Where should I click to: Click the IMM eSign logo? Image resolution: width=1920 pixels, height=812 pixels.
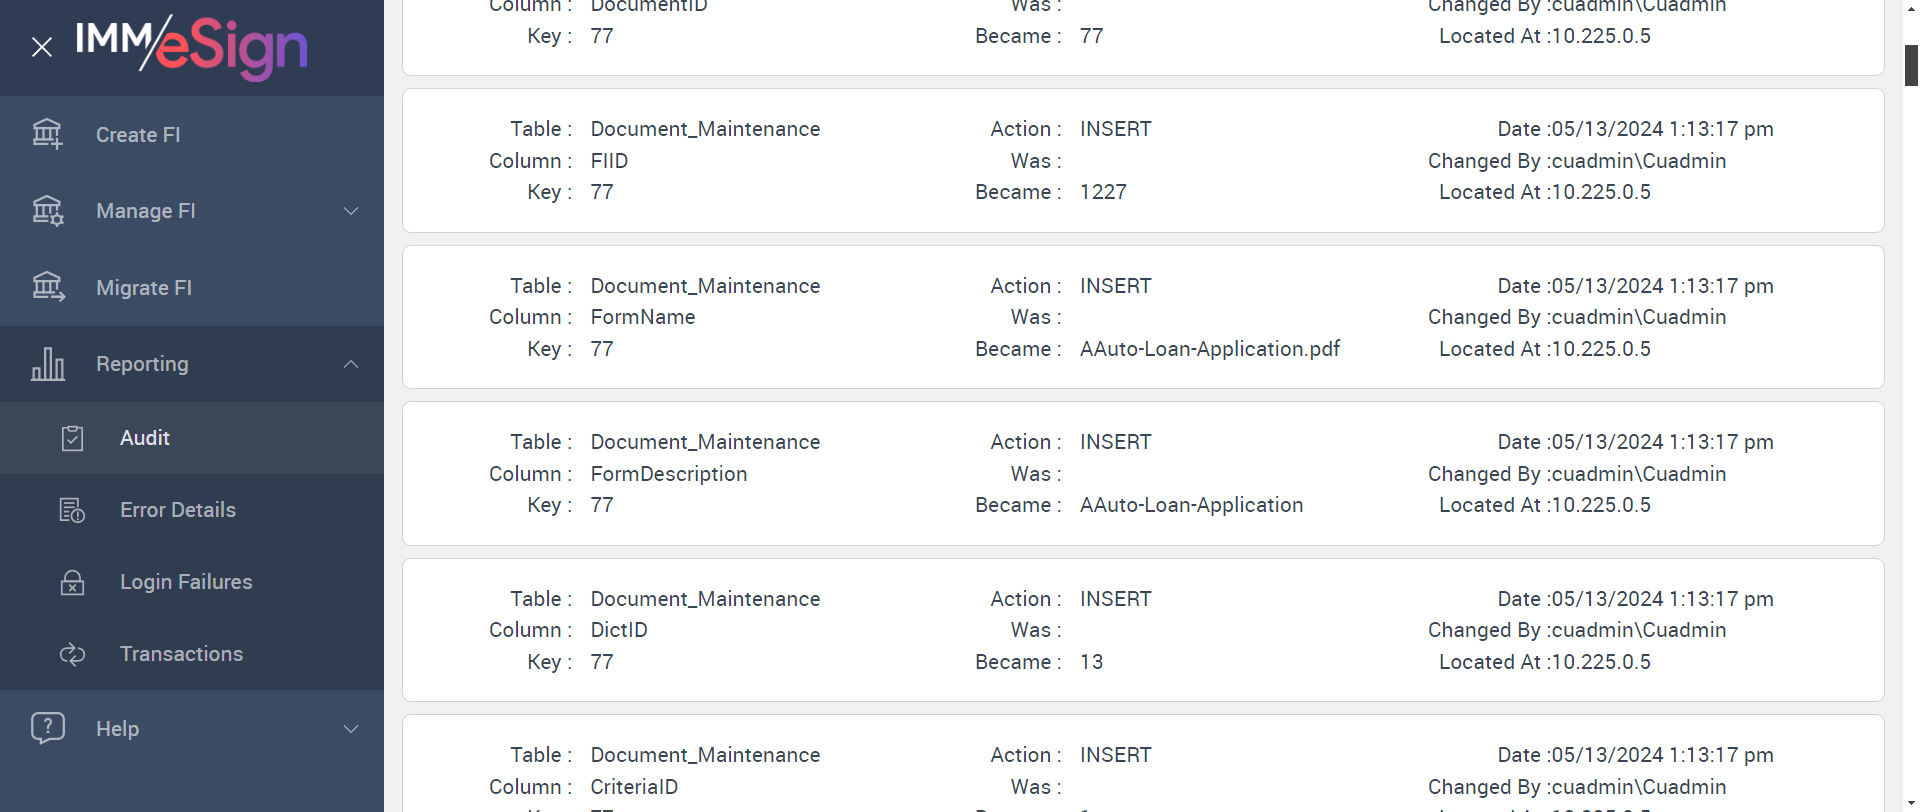(x=192, y=46)
